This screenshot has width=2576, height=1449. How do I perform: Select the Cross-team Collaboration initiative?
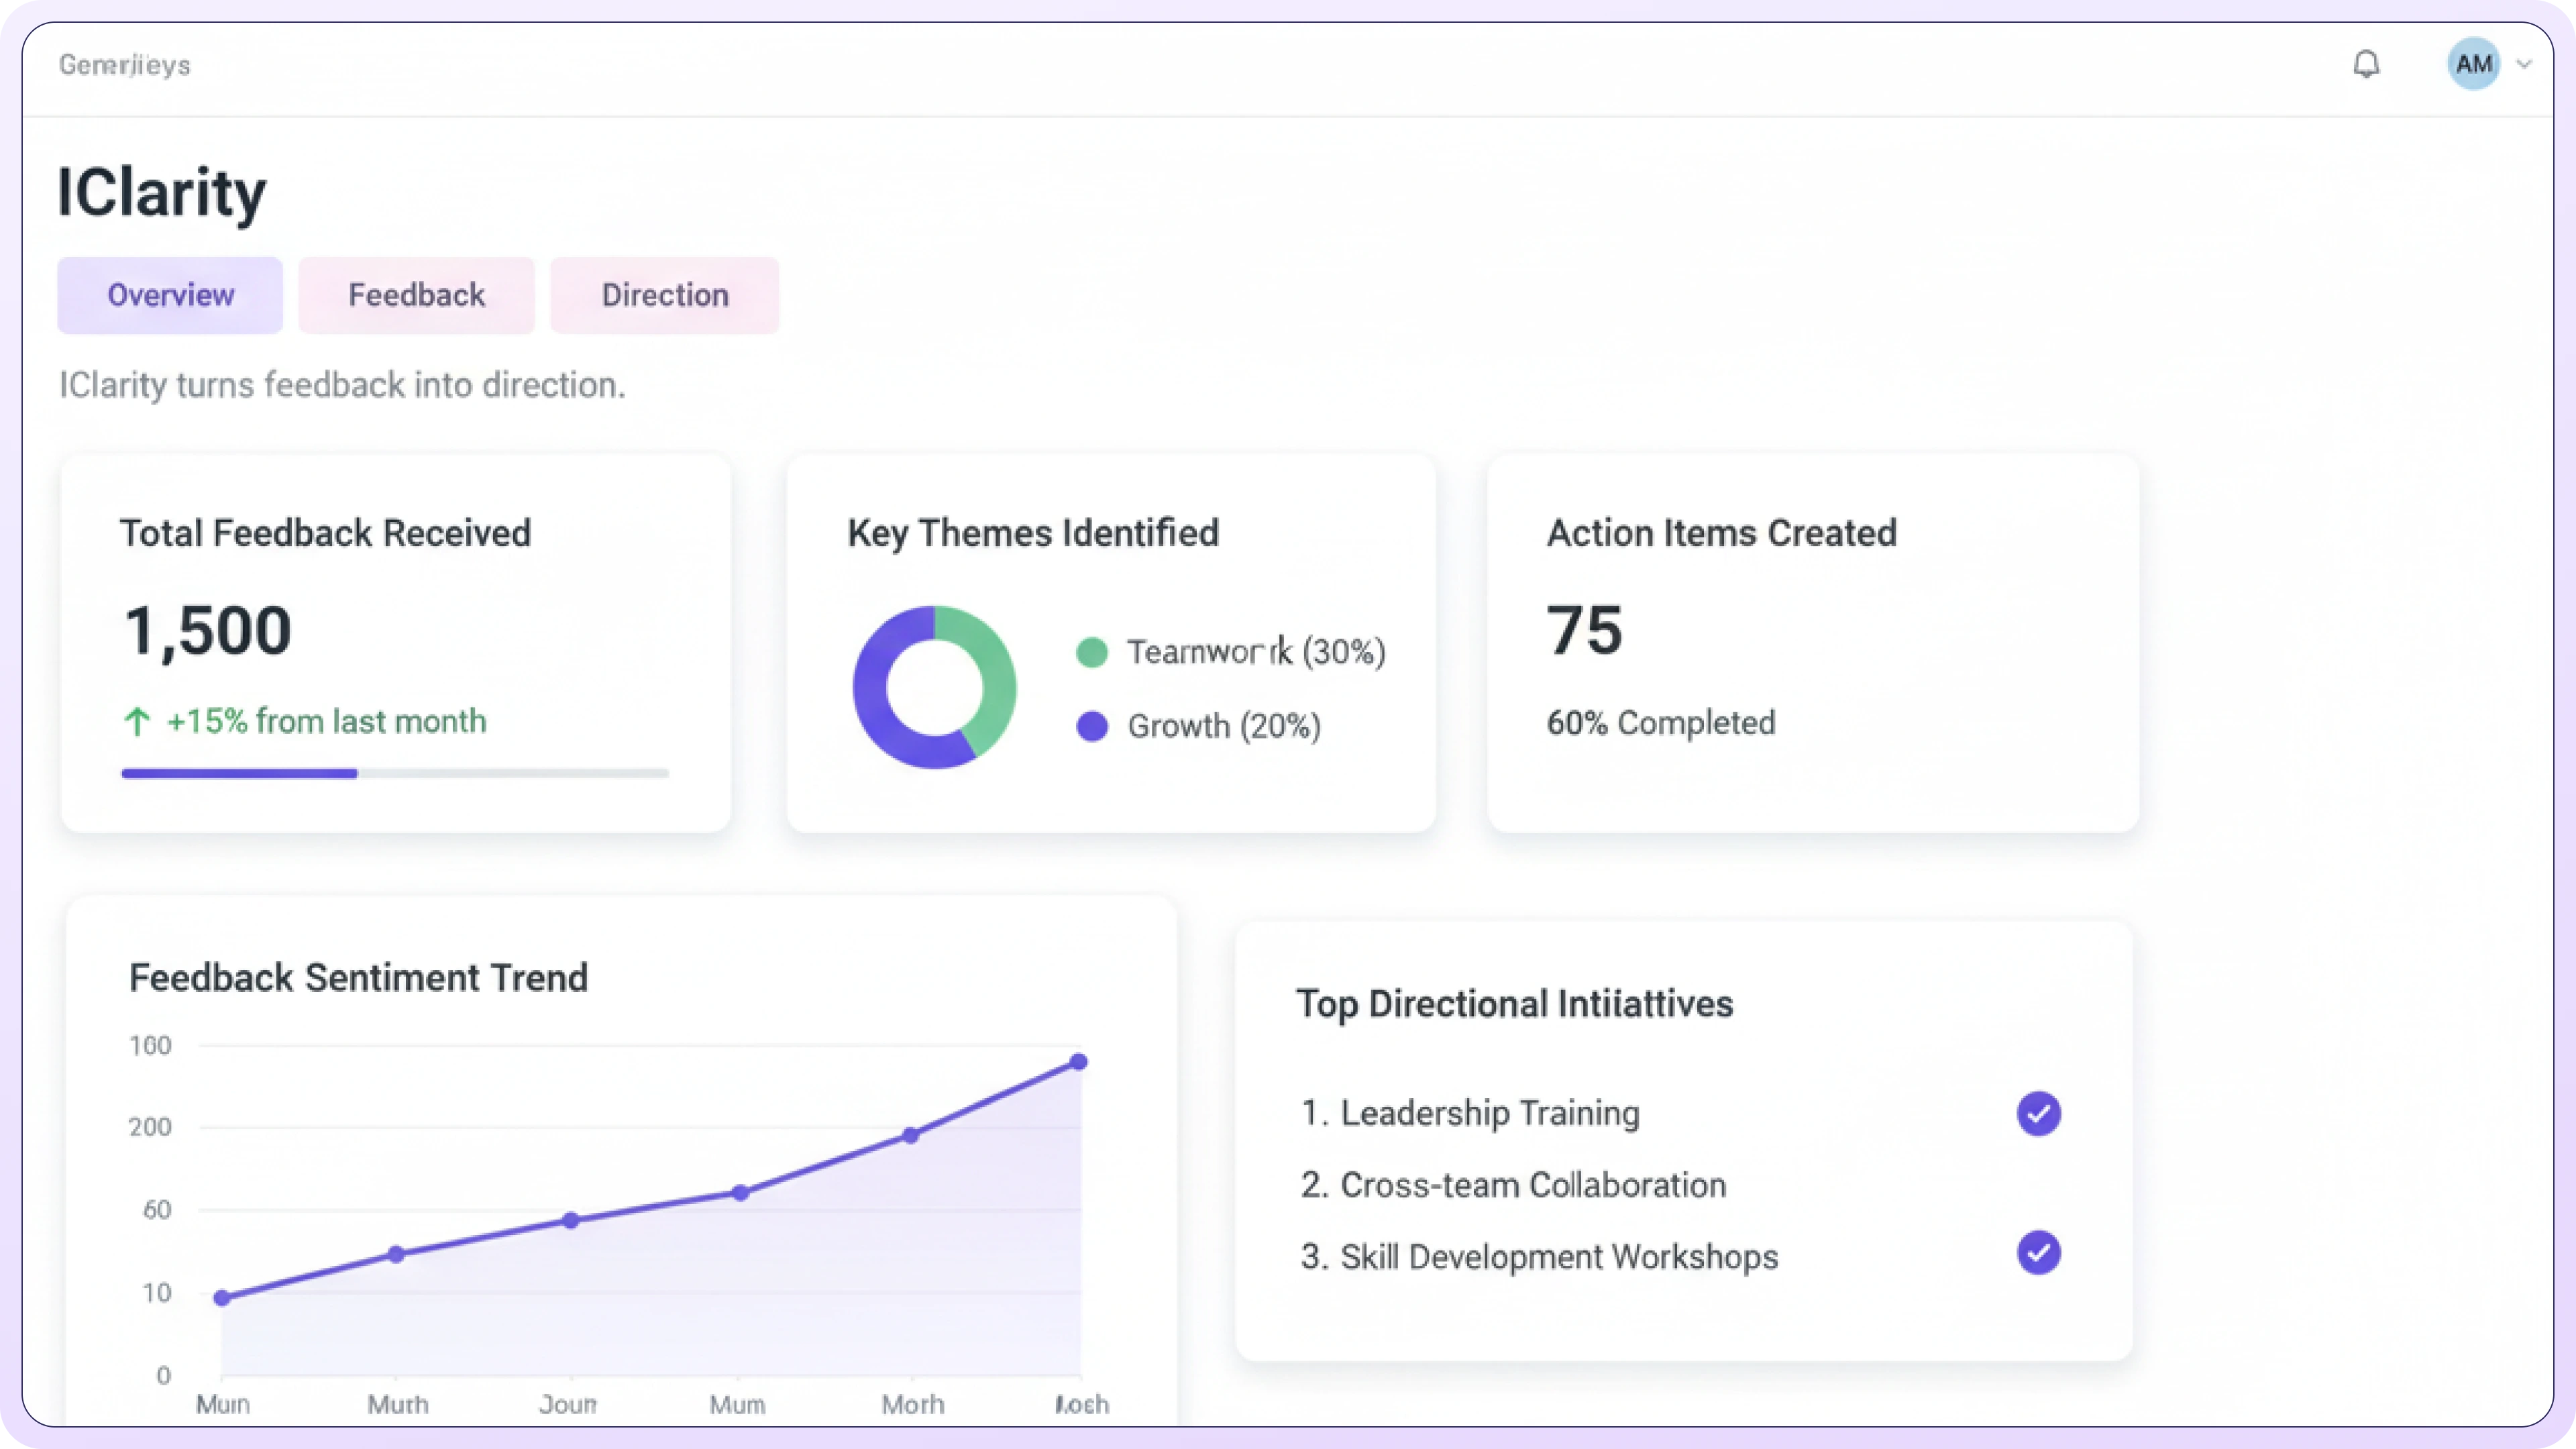[x=1513, y=1185]
